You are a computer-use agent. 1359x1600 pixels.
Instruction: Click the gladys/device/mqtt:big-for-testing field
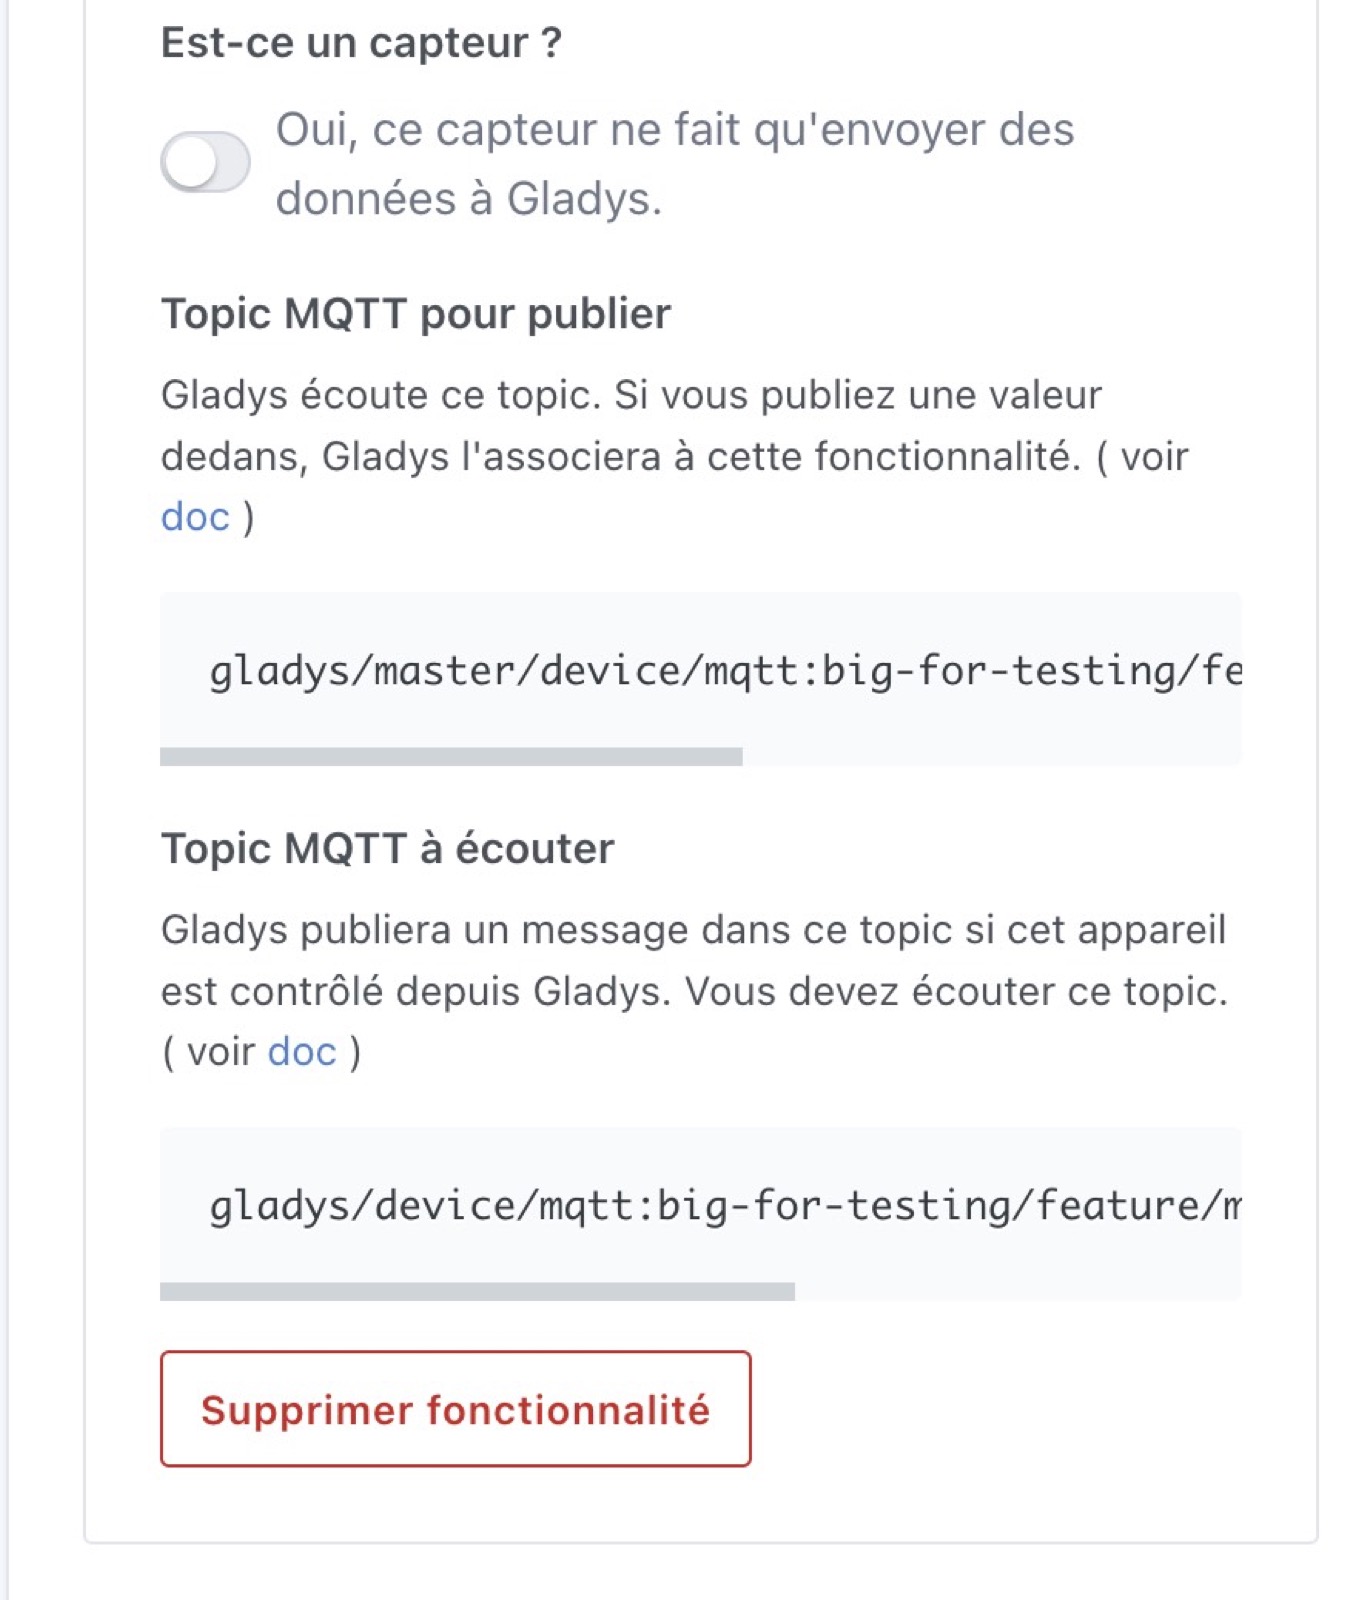point(700,1210)
